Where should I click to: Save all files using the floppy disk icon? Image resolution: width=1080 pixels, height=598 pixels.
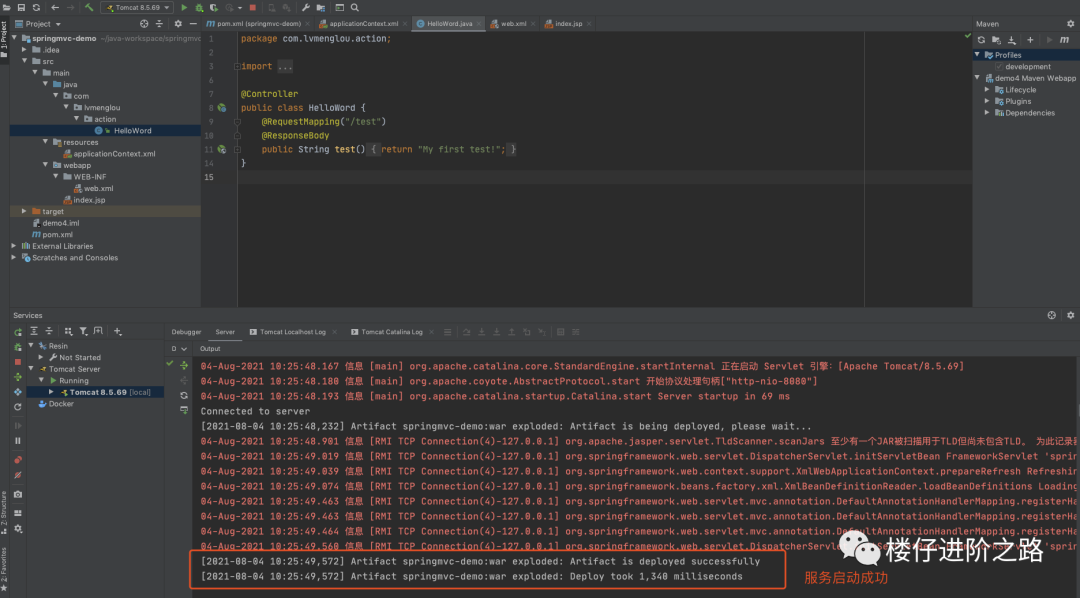tap(21, 8)
